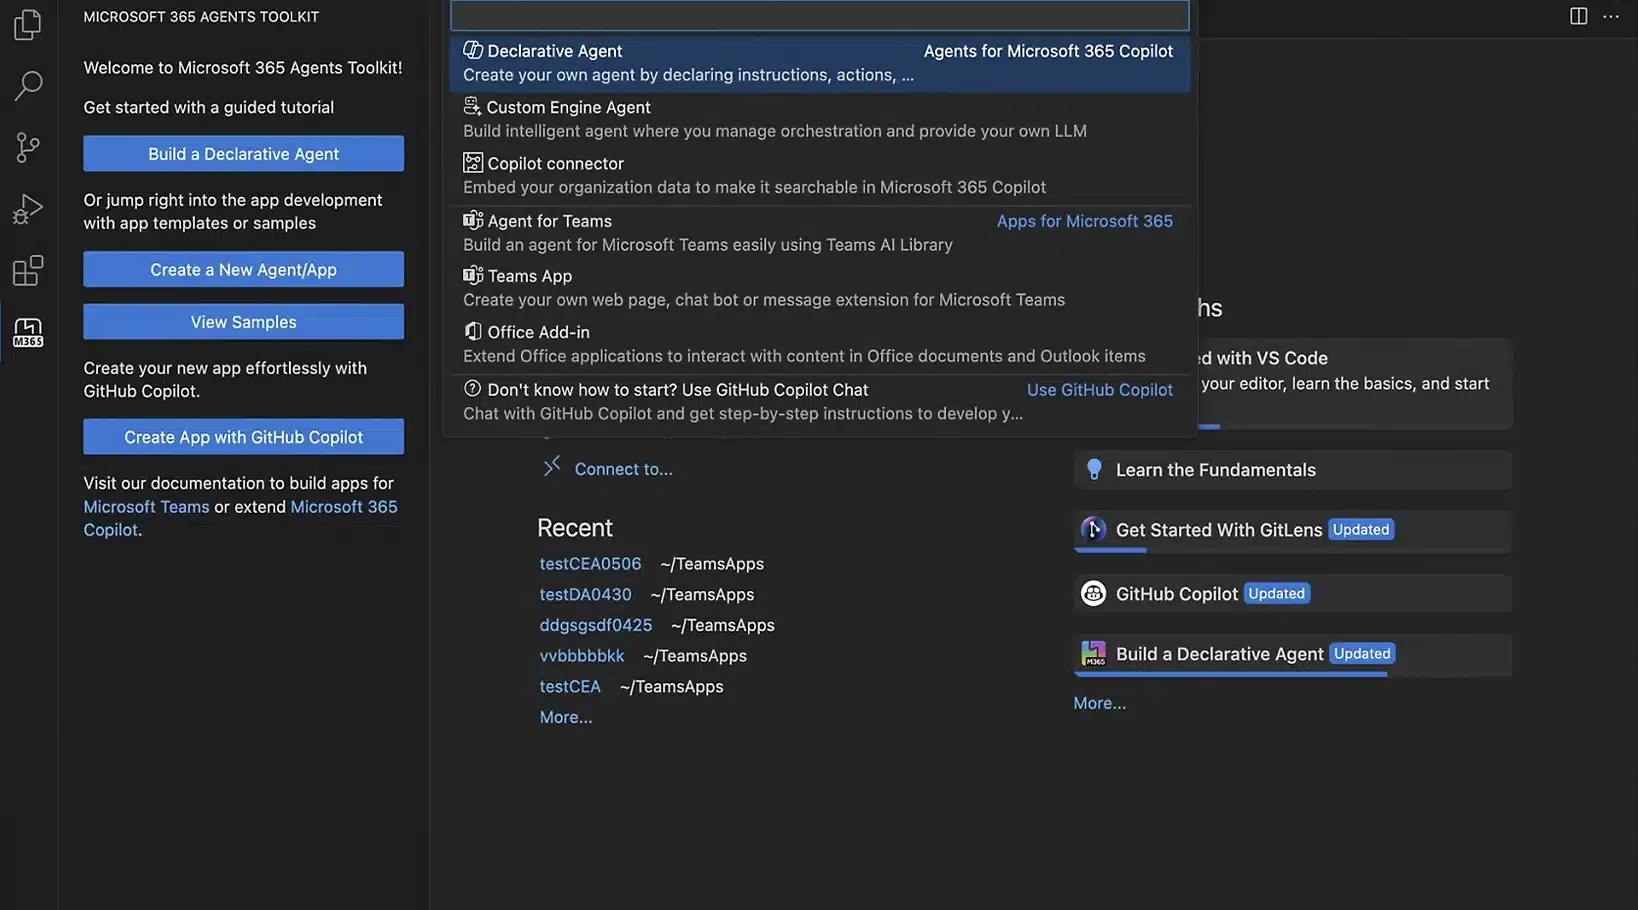Open the Microsoft Teams documentation link
Viewport: 1638px width, 910px height.
click(146, 506)
